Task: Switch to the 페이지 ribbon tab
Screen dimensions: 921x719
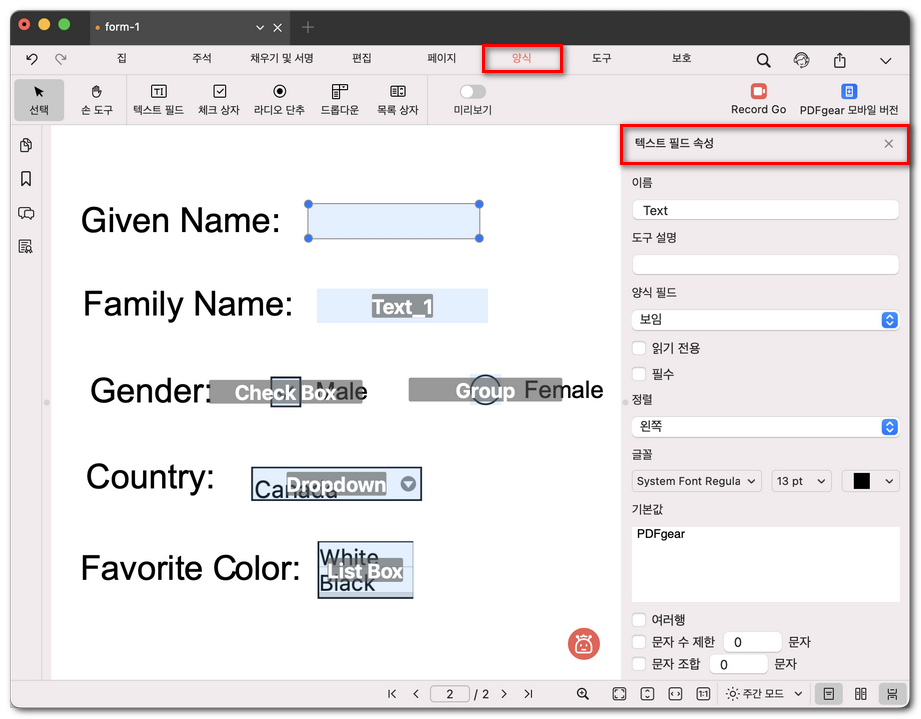Action: [442, 58]
